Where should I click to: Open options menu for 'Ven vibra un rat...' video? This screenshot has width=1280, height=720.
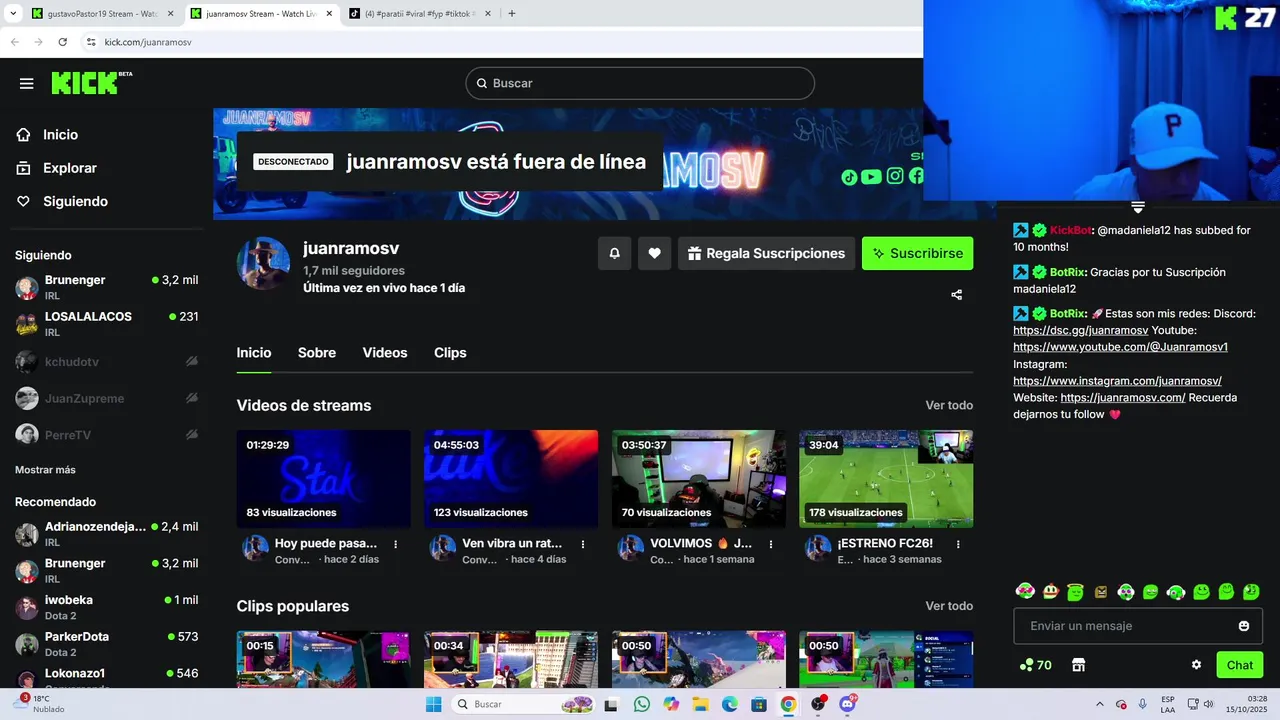[x=583, y=544]
